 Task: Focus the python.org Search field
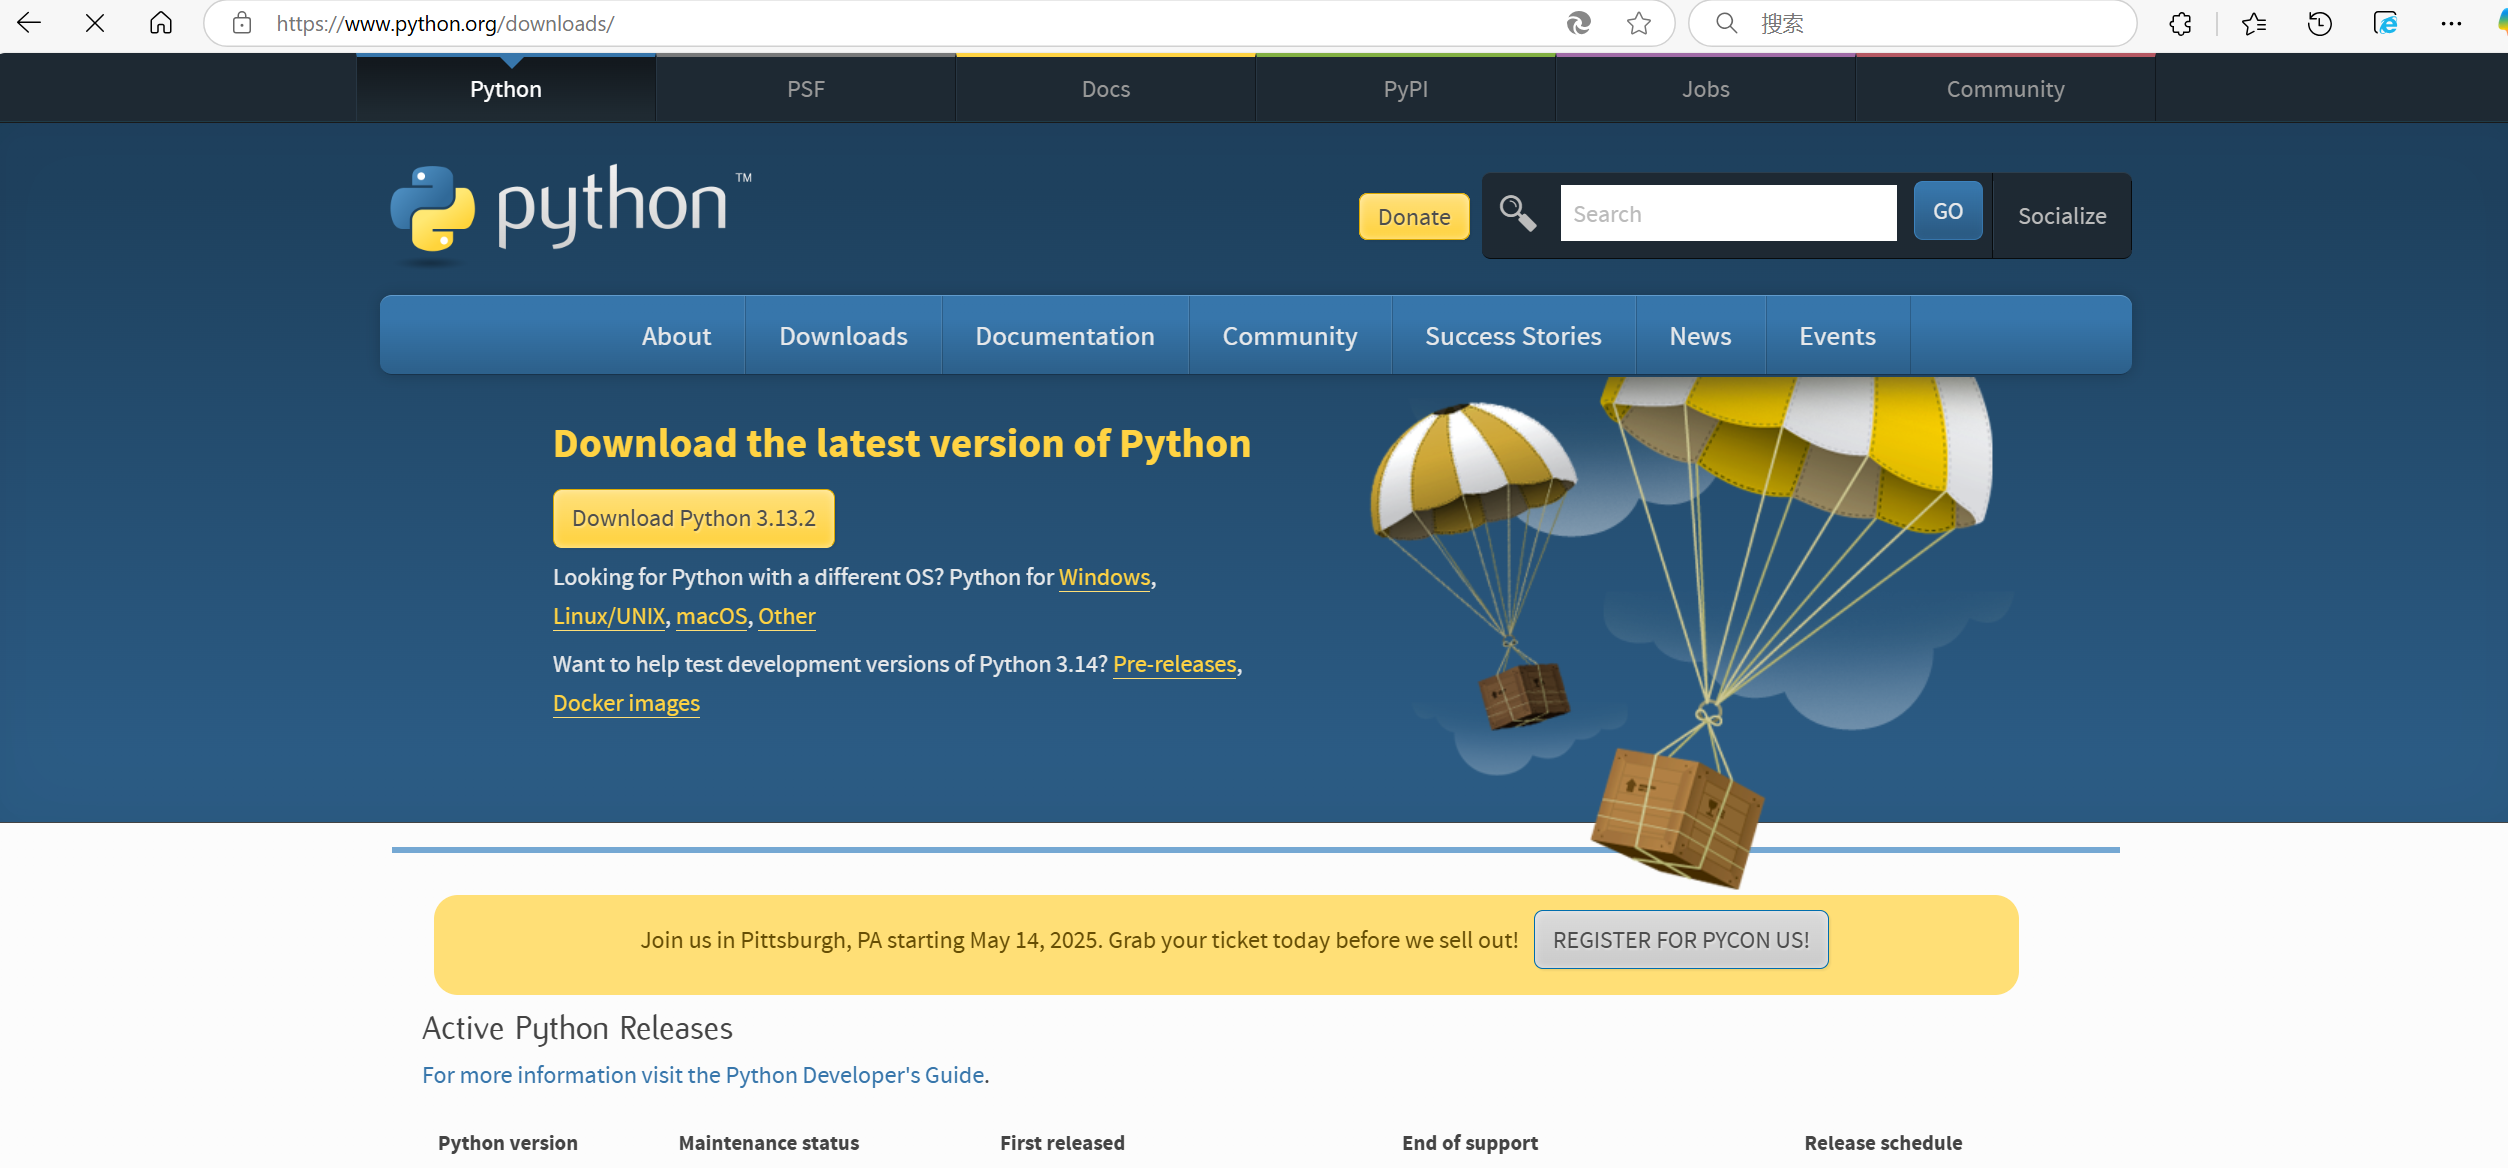[x=1727, y=214]
